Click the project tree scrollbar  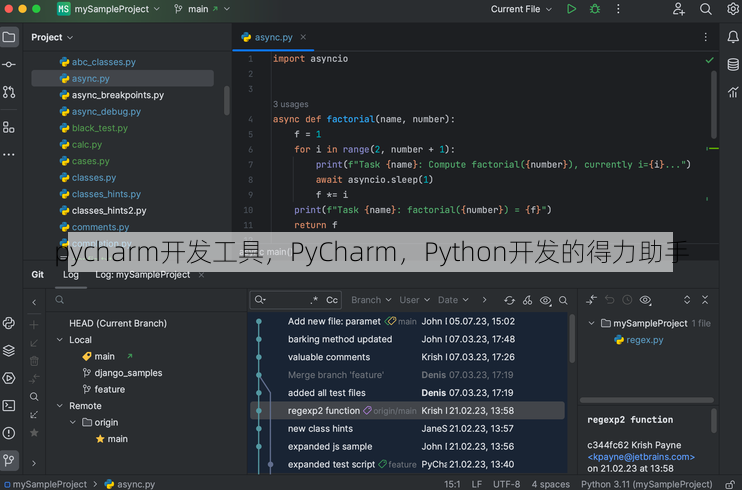tap(227, 100)
